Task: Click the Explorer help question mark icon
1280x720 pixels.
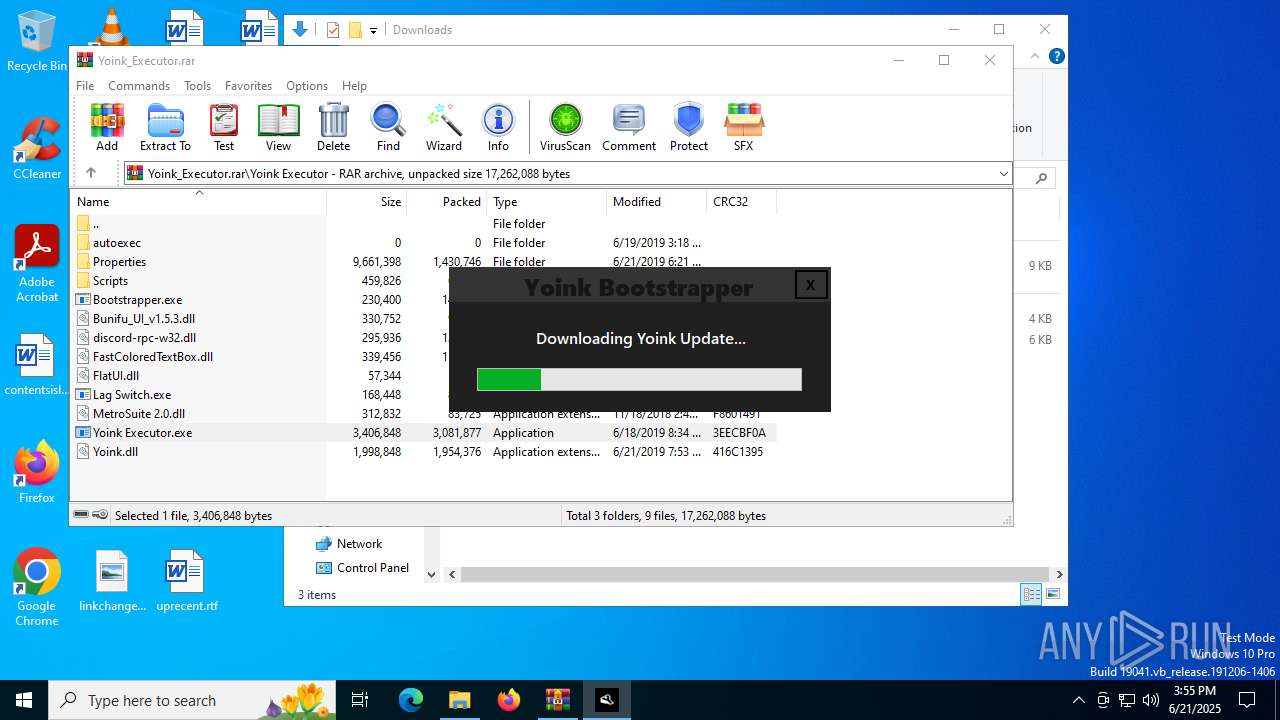Action: (1056, 56)
